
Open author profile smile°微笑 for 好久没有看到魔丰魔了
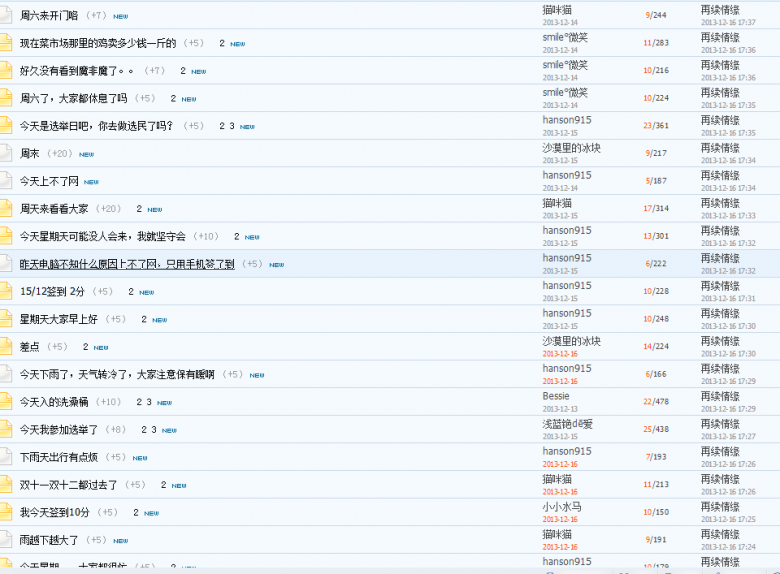565,65
